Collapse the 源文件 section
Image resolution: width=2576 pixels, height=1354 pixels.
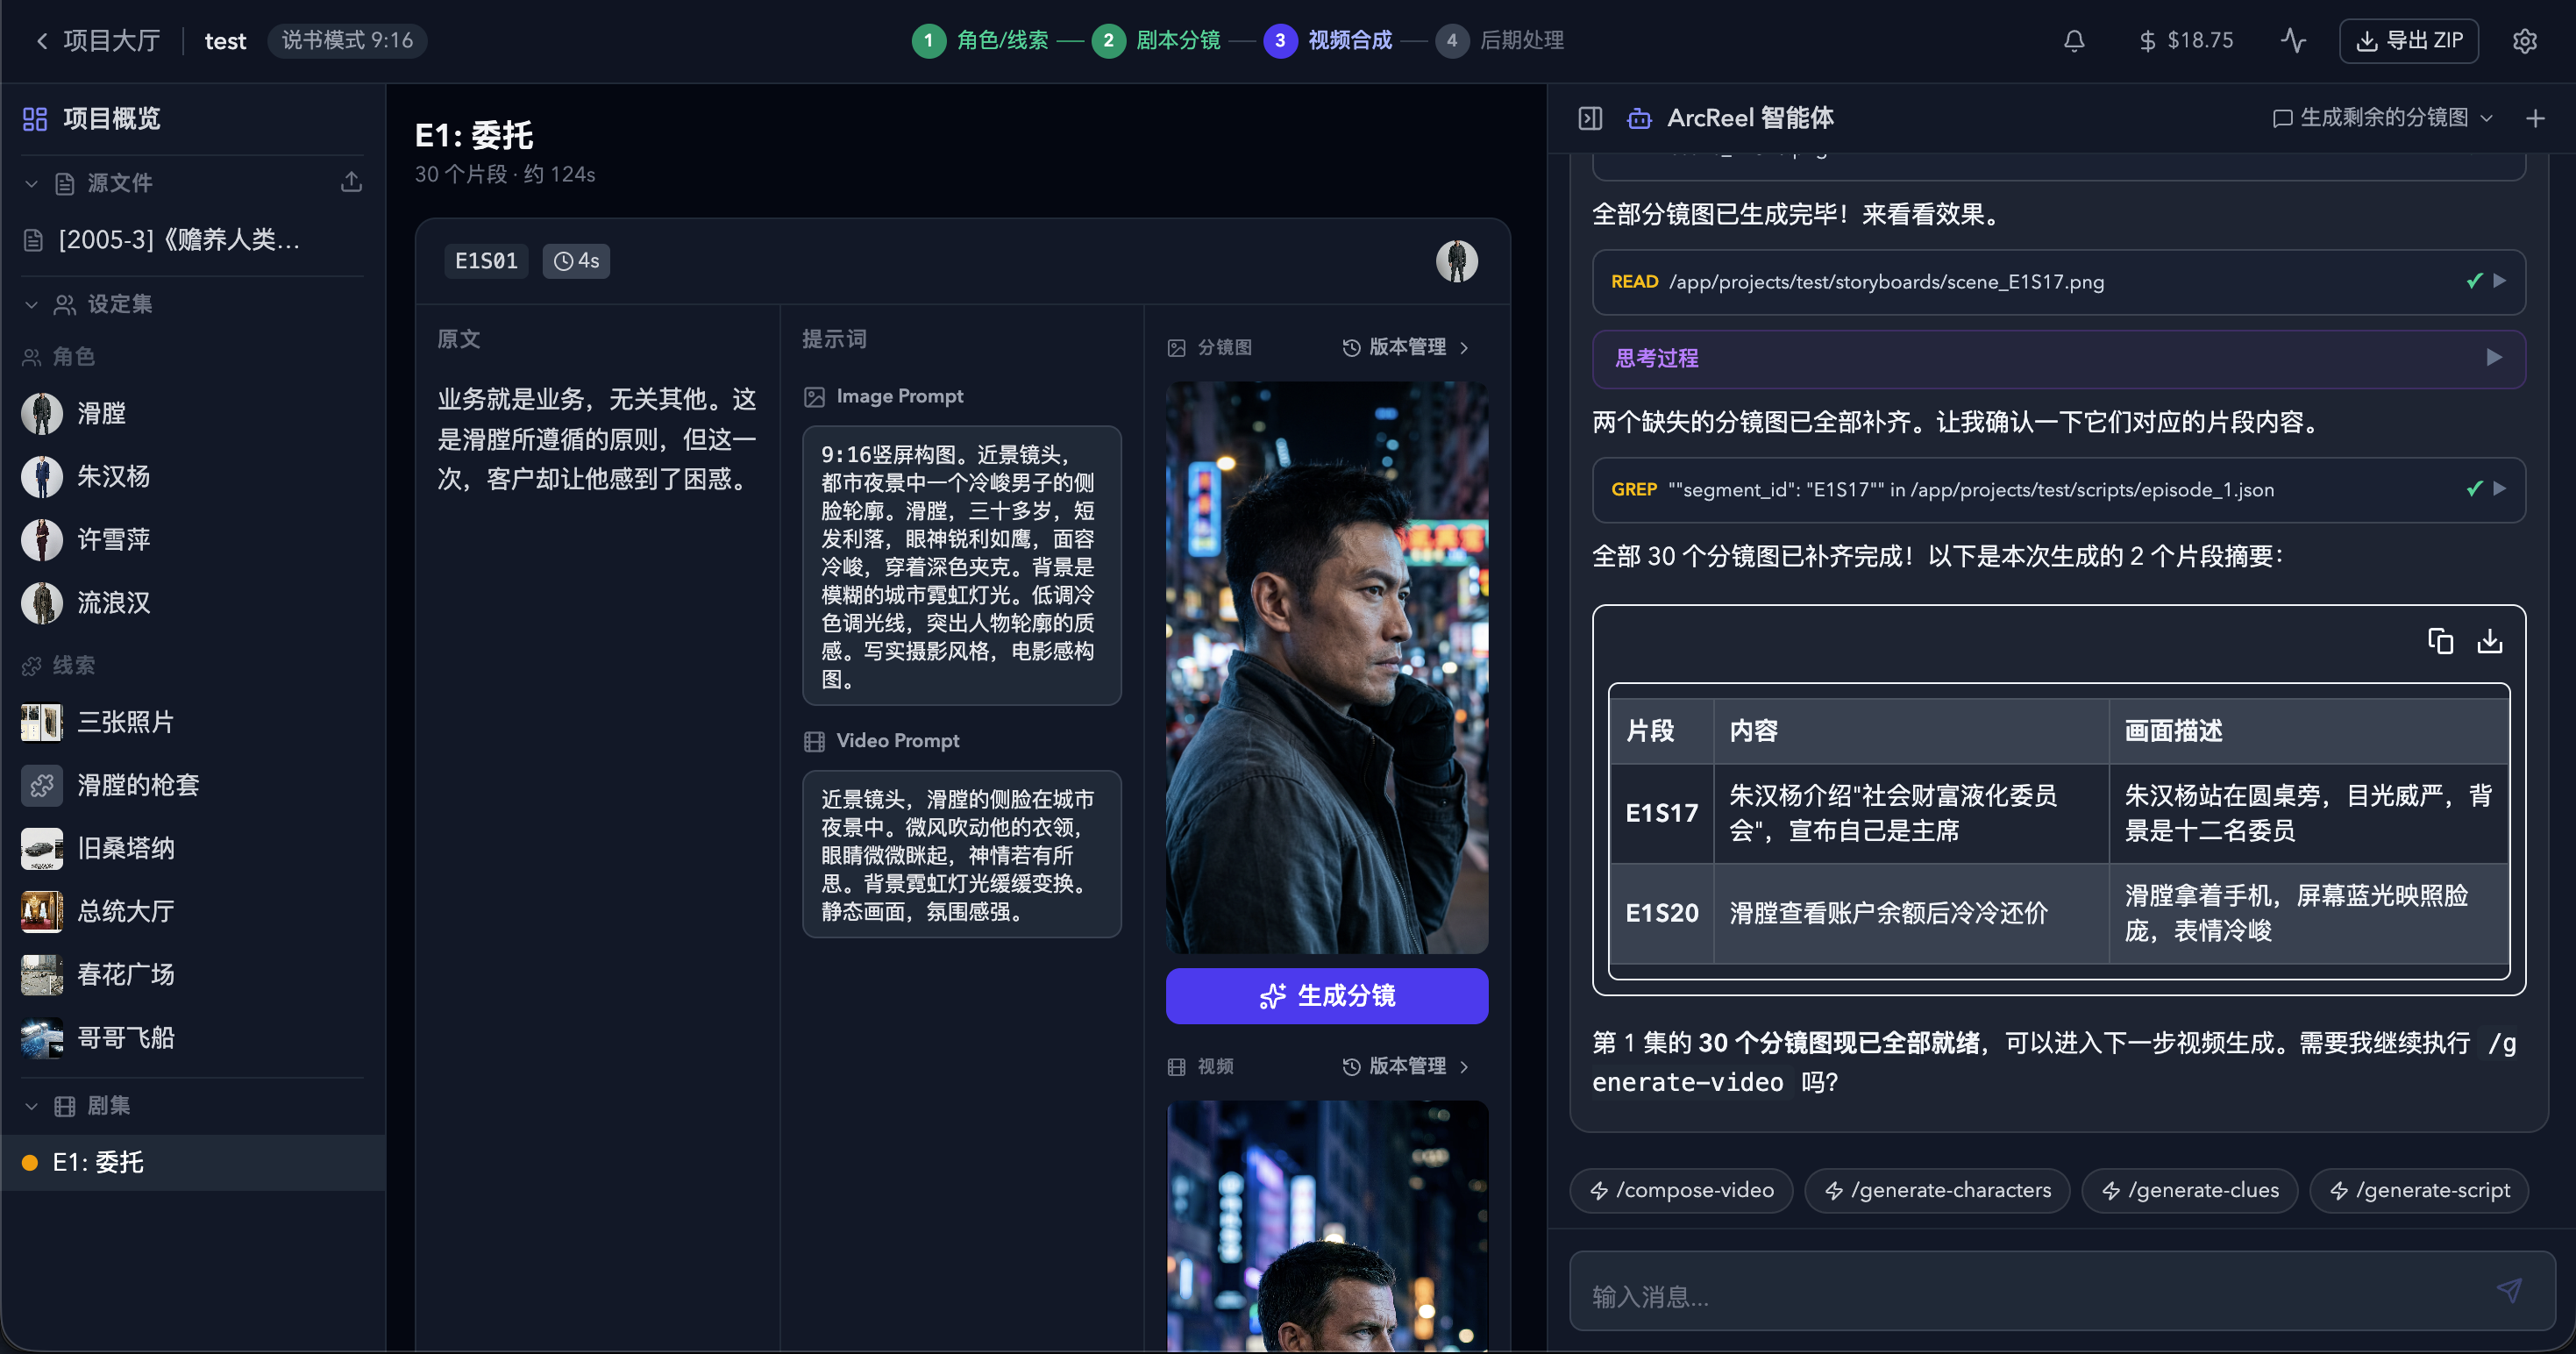[30, 183]
